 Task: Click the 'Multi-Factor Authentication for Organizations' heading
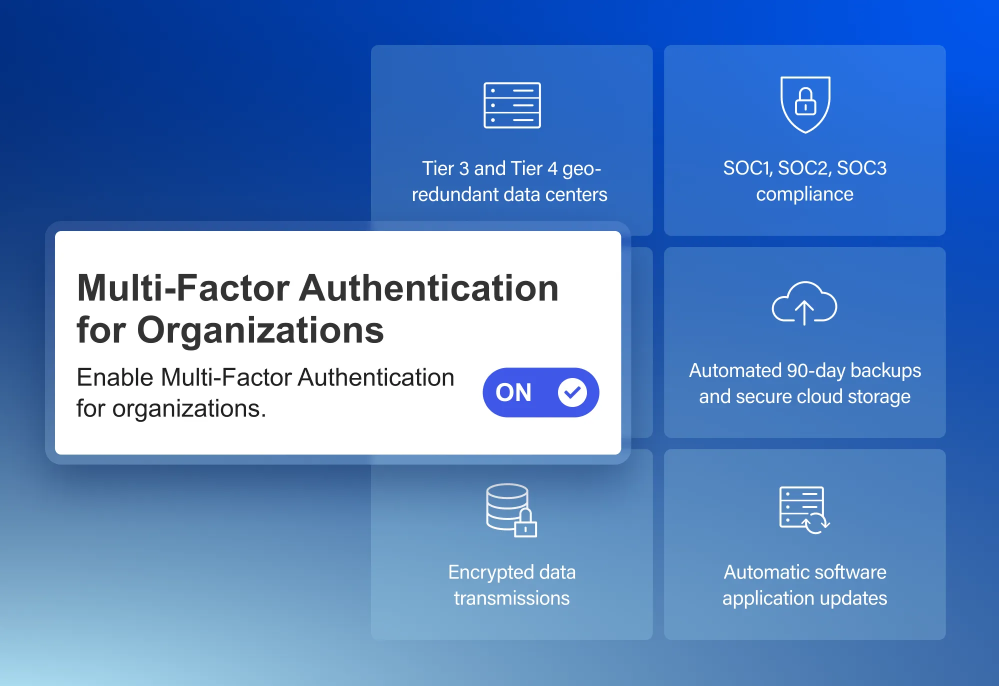point(316,308)
